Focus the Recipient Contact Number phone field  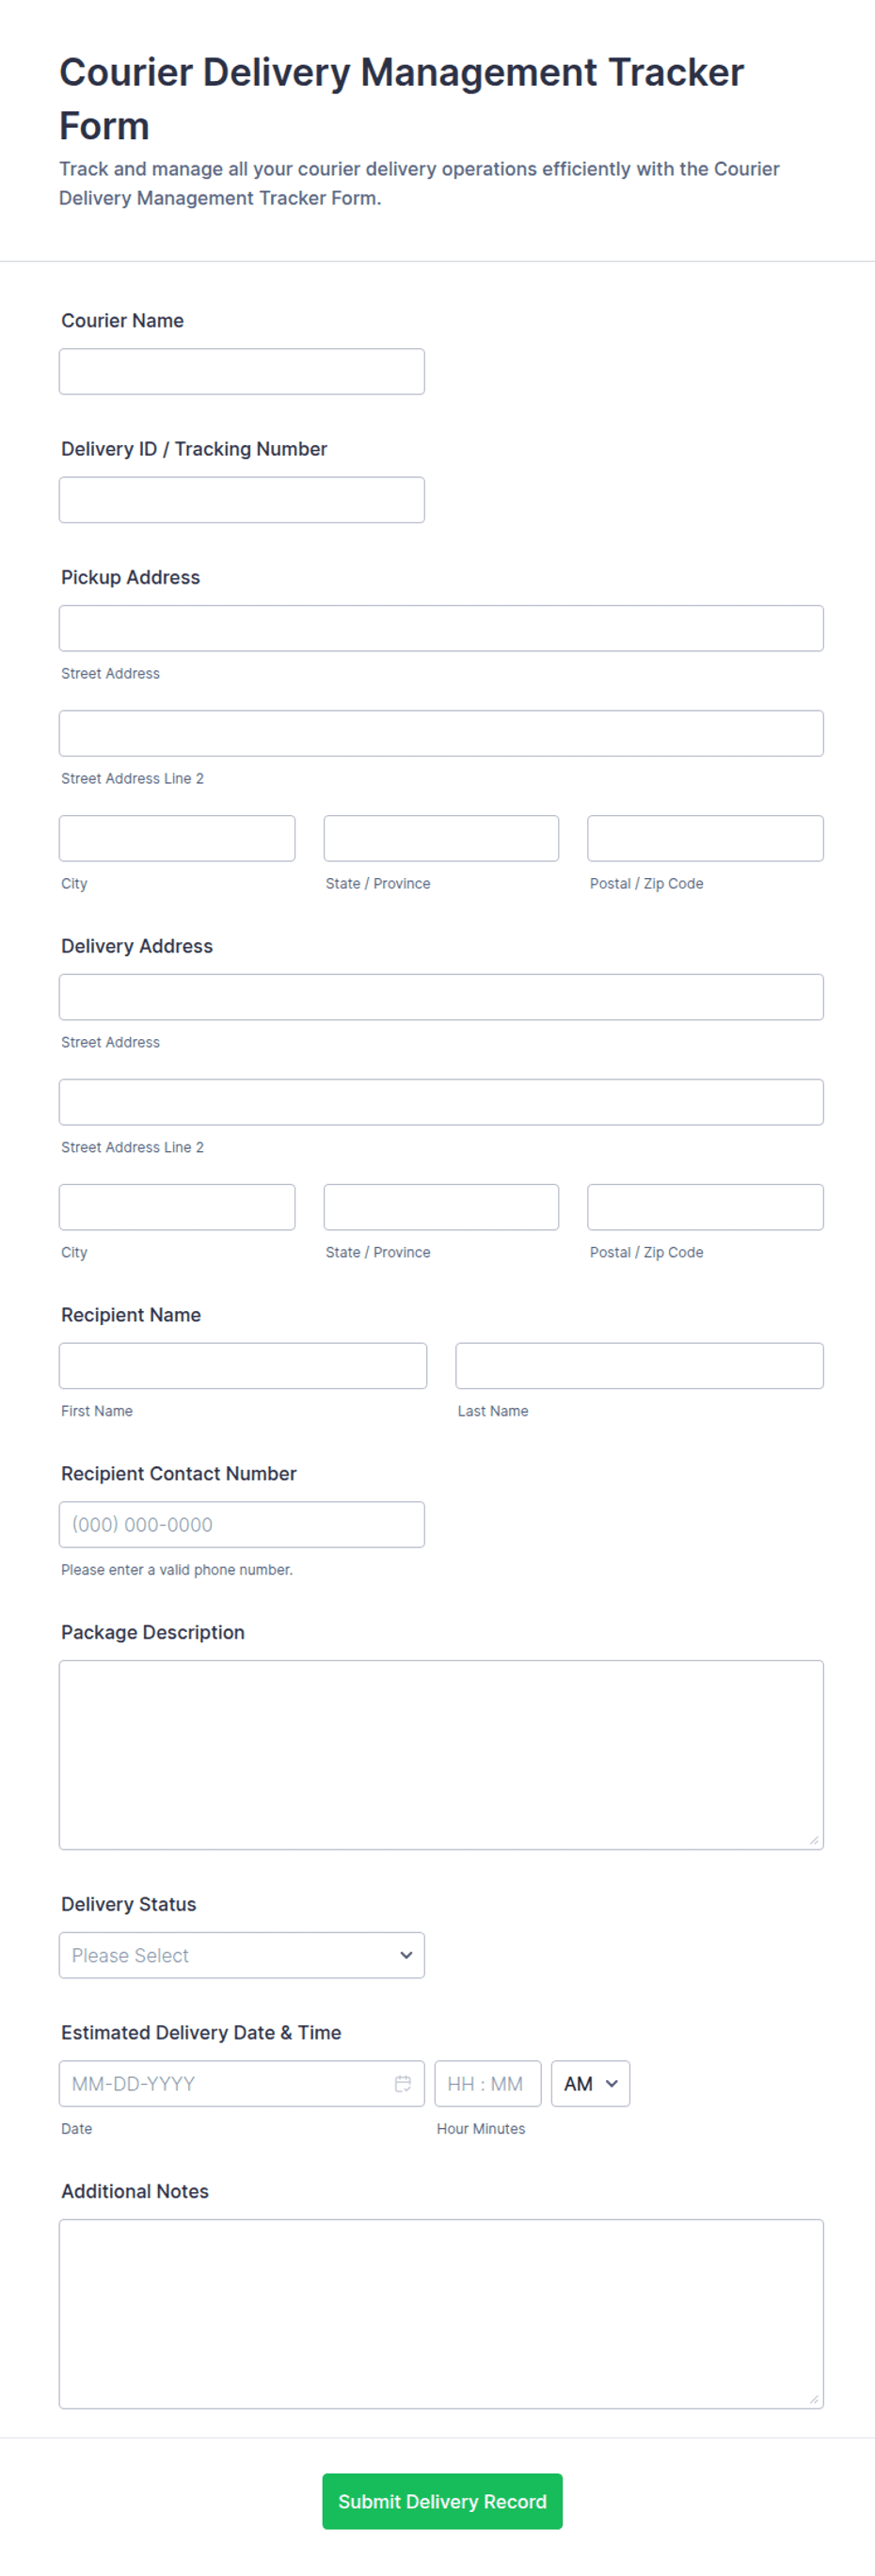(242, 1524)
